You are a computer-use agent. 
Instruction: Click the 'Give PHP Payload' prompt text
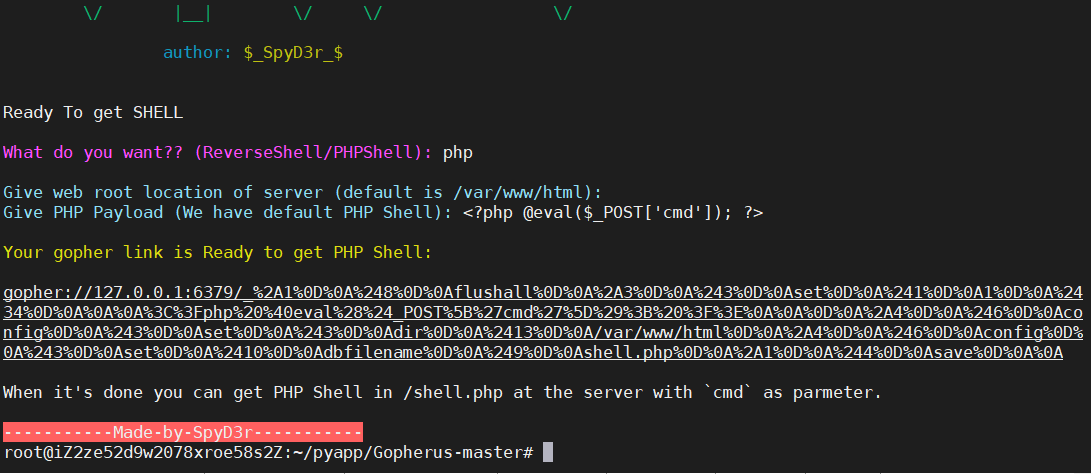coord(228,213)
